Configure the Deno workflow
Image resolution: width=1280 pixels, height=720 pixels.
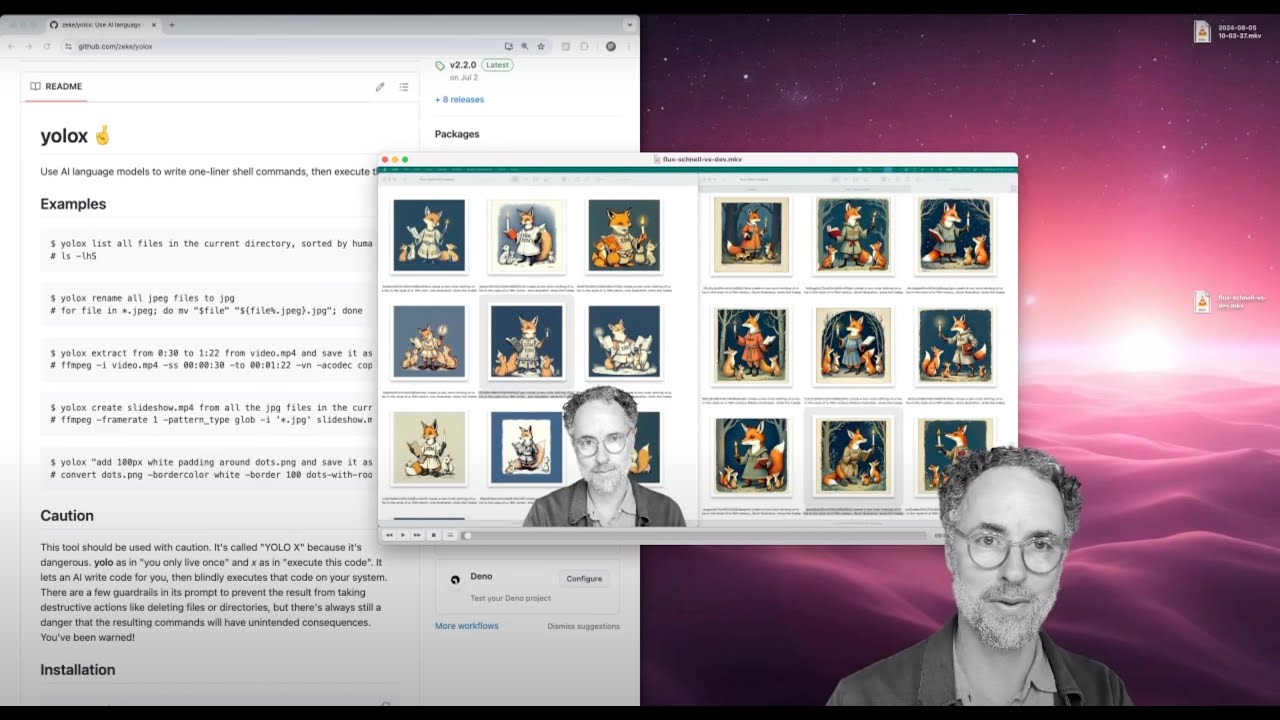click(x=584, y=579)
